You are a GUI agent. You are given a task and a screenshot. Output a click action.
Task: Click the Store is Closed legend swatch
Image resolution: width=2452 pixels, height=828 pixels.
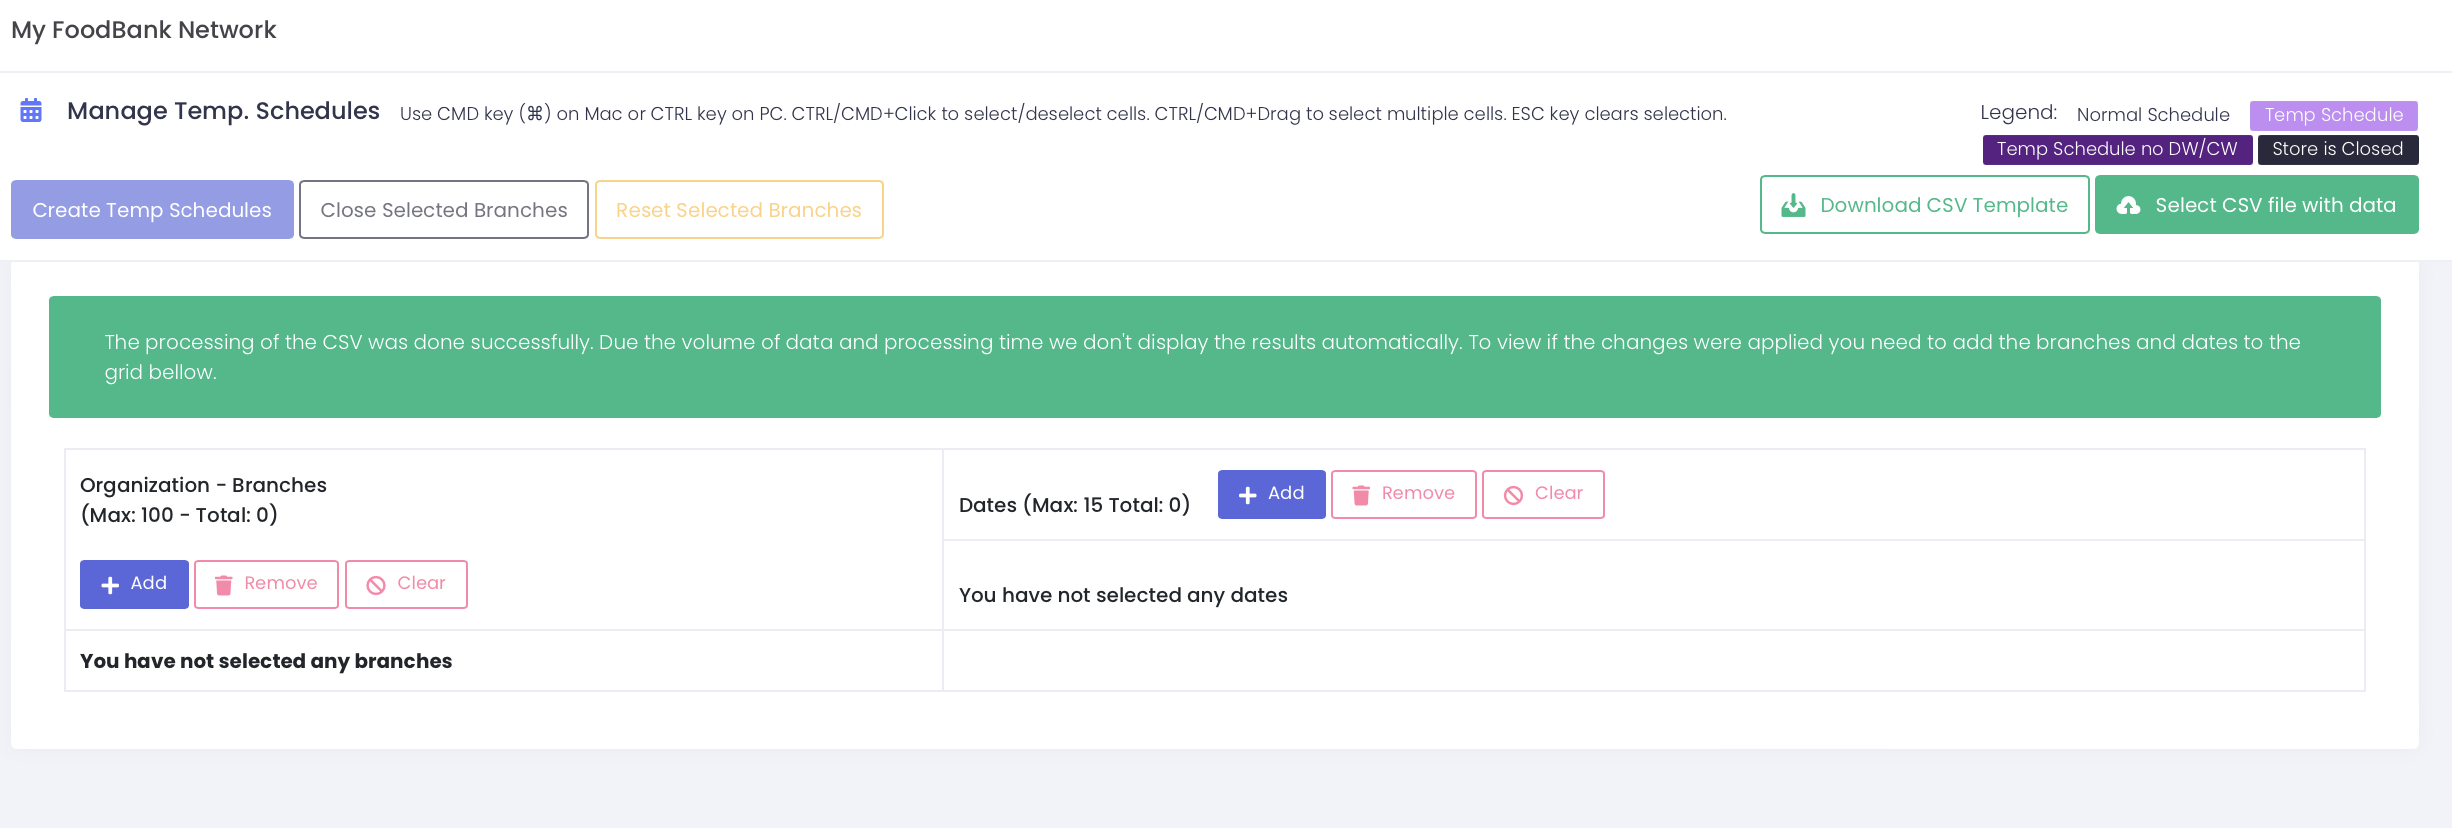tap(2337, 149)
